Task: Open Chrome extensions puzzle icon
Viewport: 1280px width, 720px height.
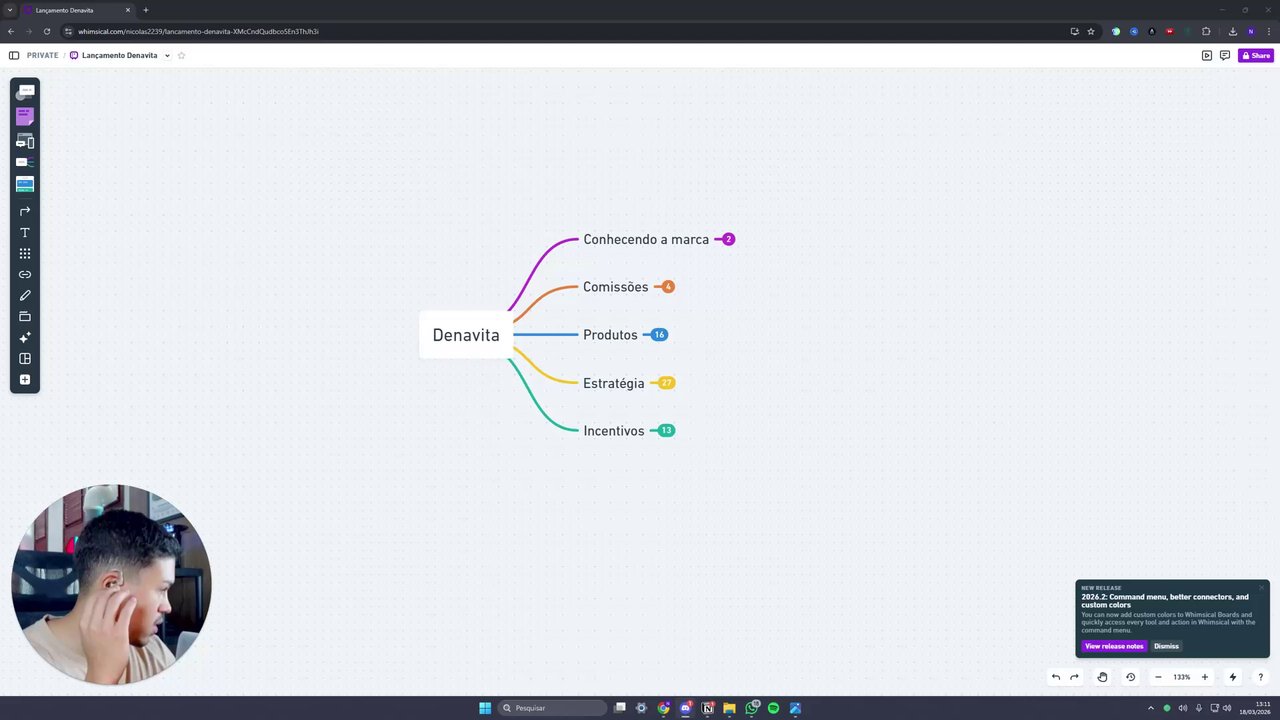Action: click(x=1206, y=31)
